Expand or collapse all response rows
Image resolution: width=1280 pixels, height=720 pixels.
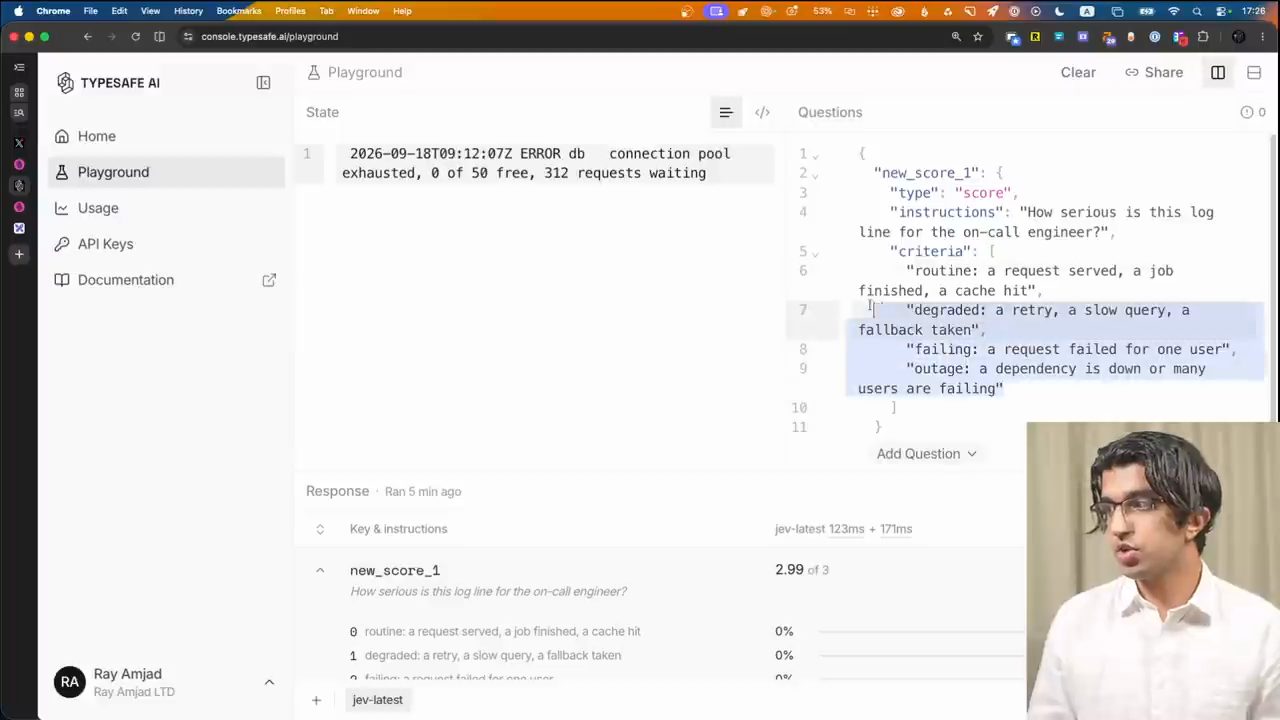click(320, 529)
